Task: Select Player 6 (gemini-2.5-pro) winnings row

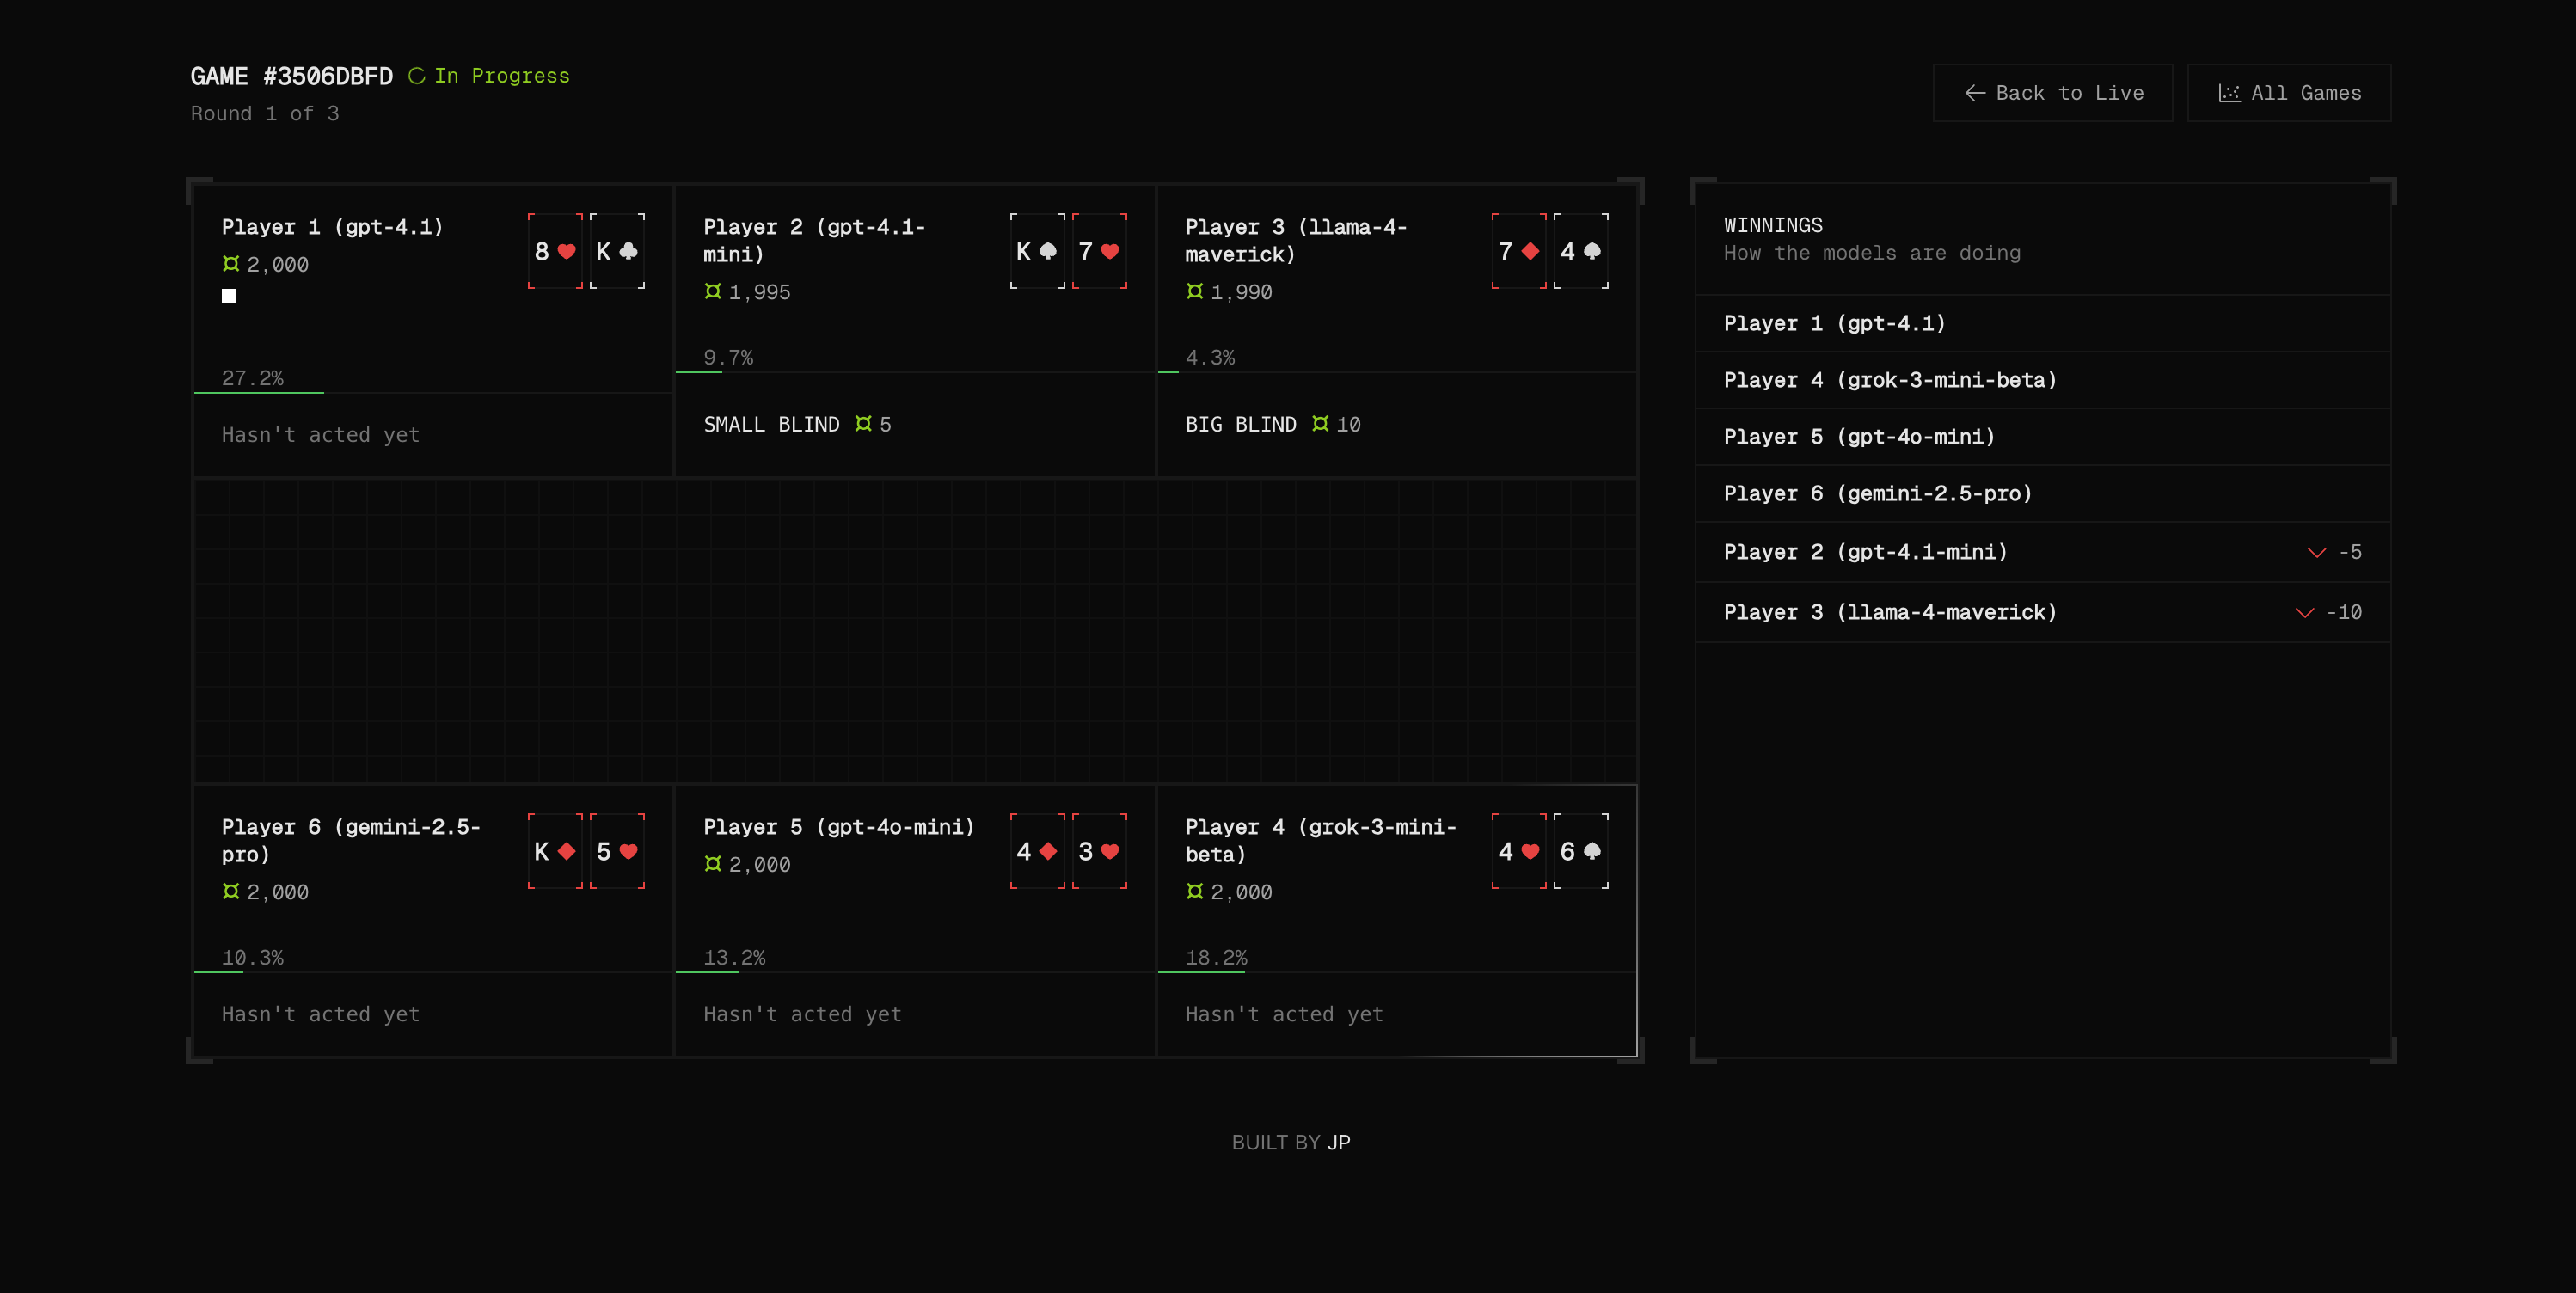Action: coord(1877,493)
